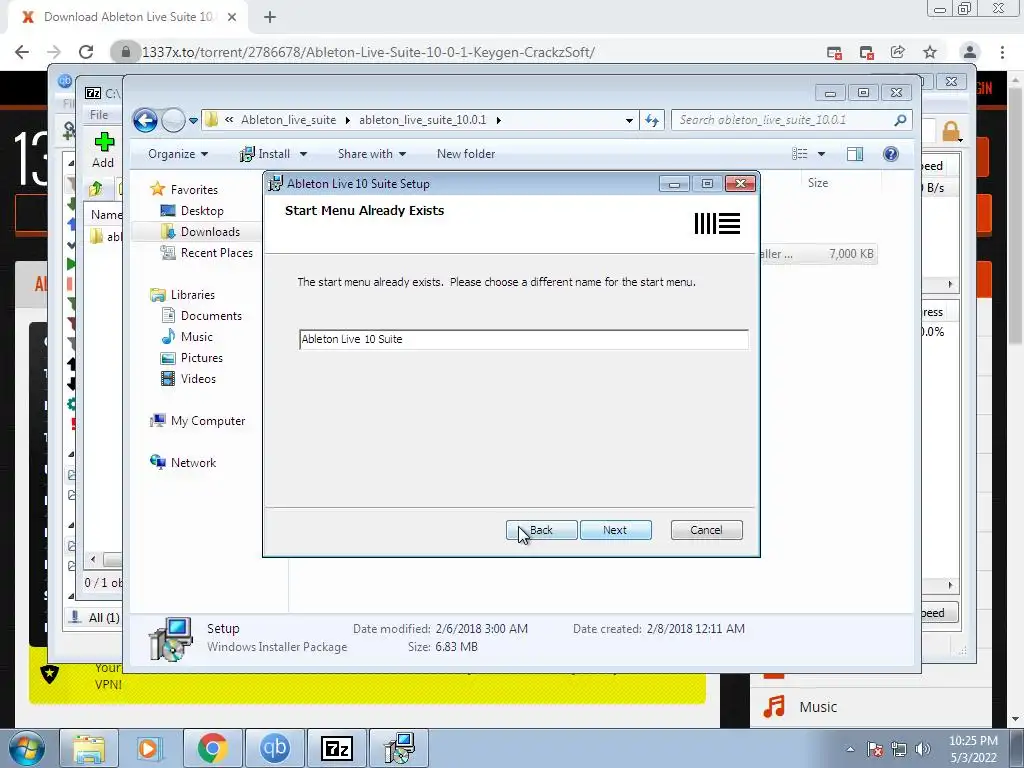Viewport: 1024px width, 768px height.
Task: Open the 7-Zip File menu
Action: click(99, 115)
